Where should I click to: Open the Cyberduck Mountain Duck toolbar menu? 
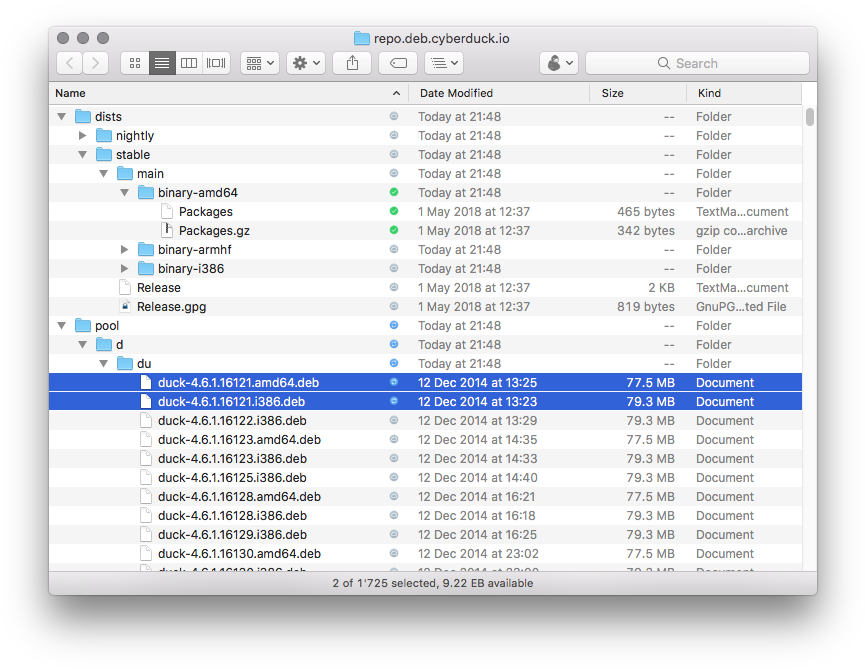(559, 63)
